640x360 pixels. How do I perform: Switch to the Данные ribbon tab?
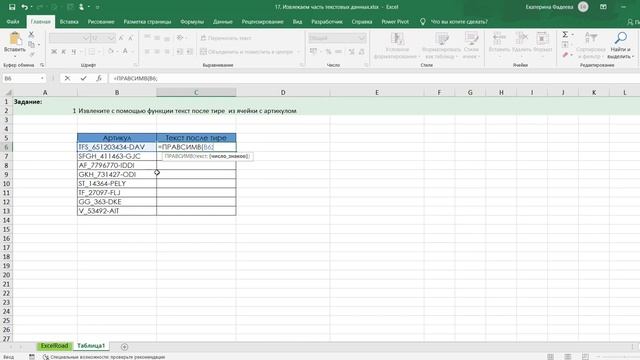click(x=222, y=22)
